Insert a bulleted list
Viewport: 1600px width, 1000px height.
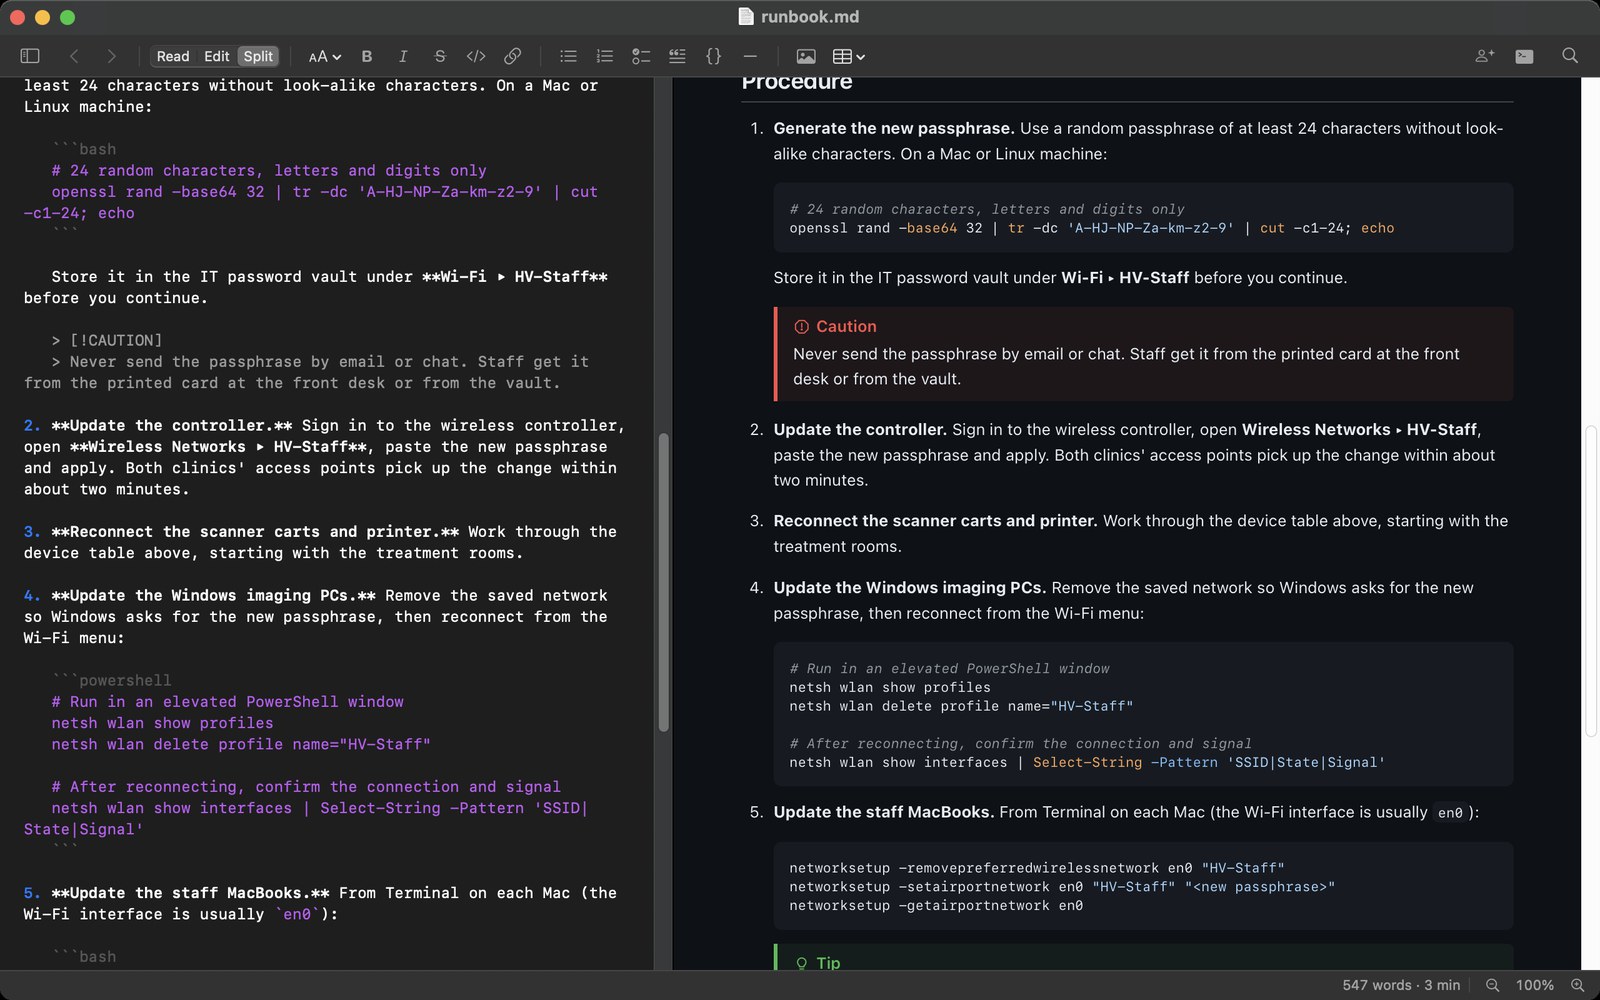[x=568, y=56]
